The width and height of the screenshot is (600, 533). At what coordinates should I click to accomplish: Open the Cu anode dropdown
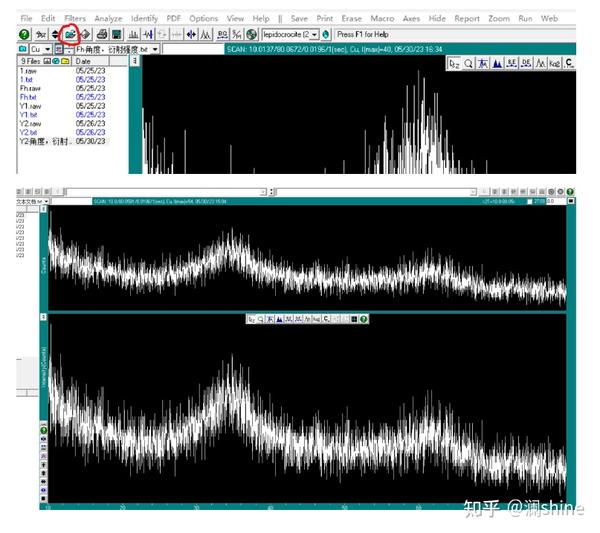pyautogui.click(x=47, y=49)
